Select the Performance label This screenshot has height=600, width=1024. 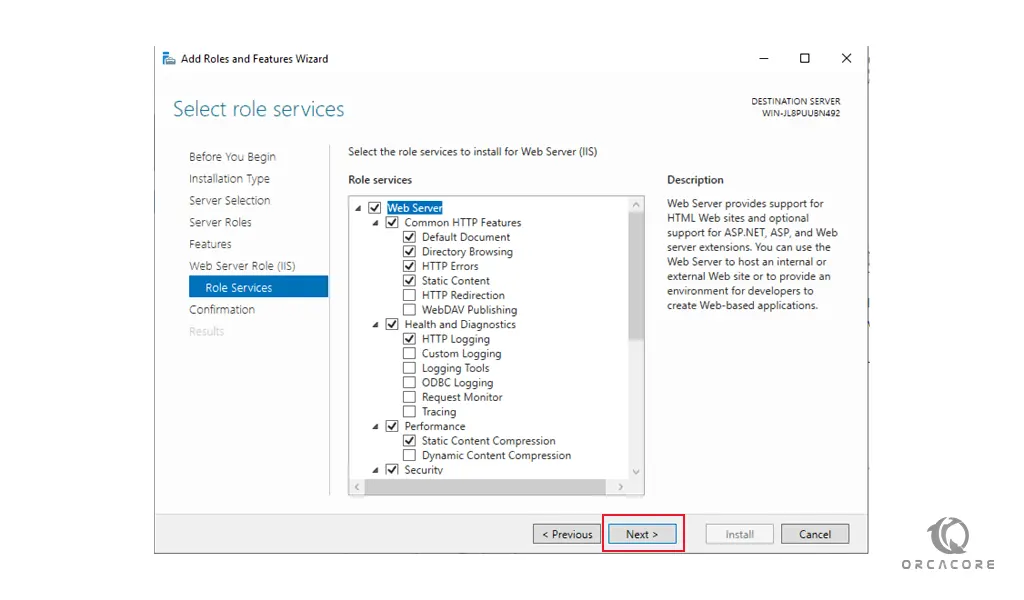pos(435,426)
